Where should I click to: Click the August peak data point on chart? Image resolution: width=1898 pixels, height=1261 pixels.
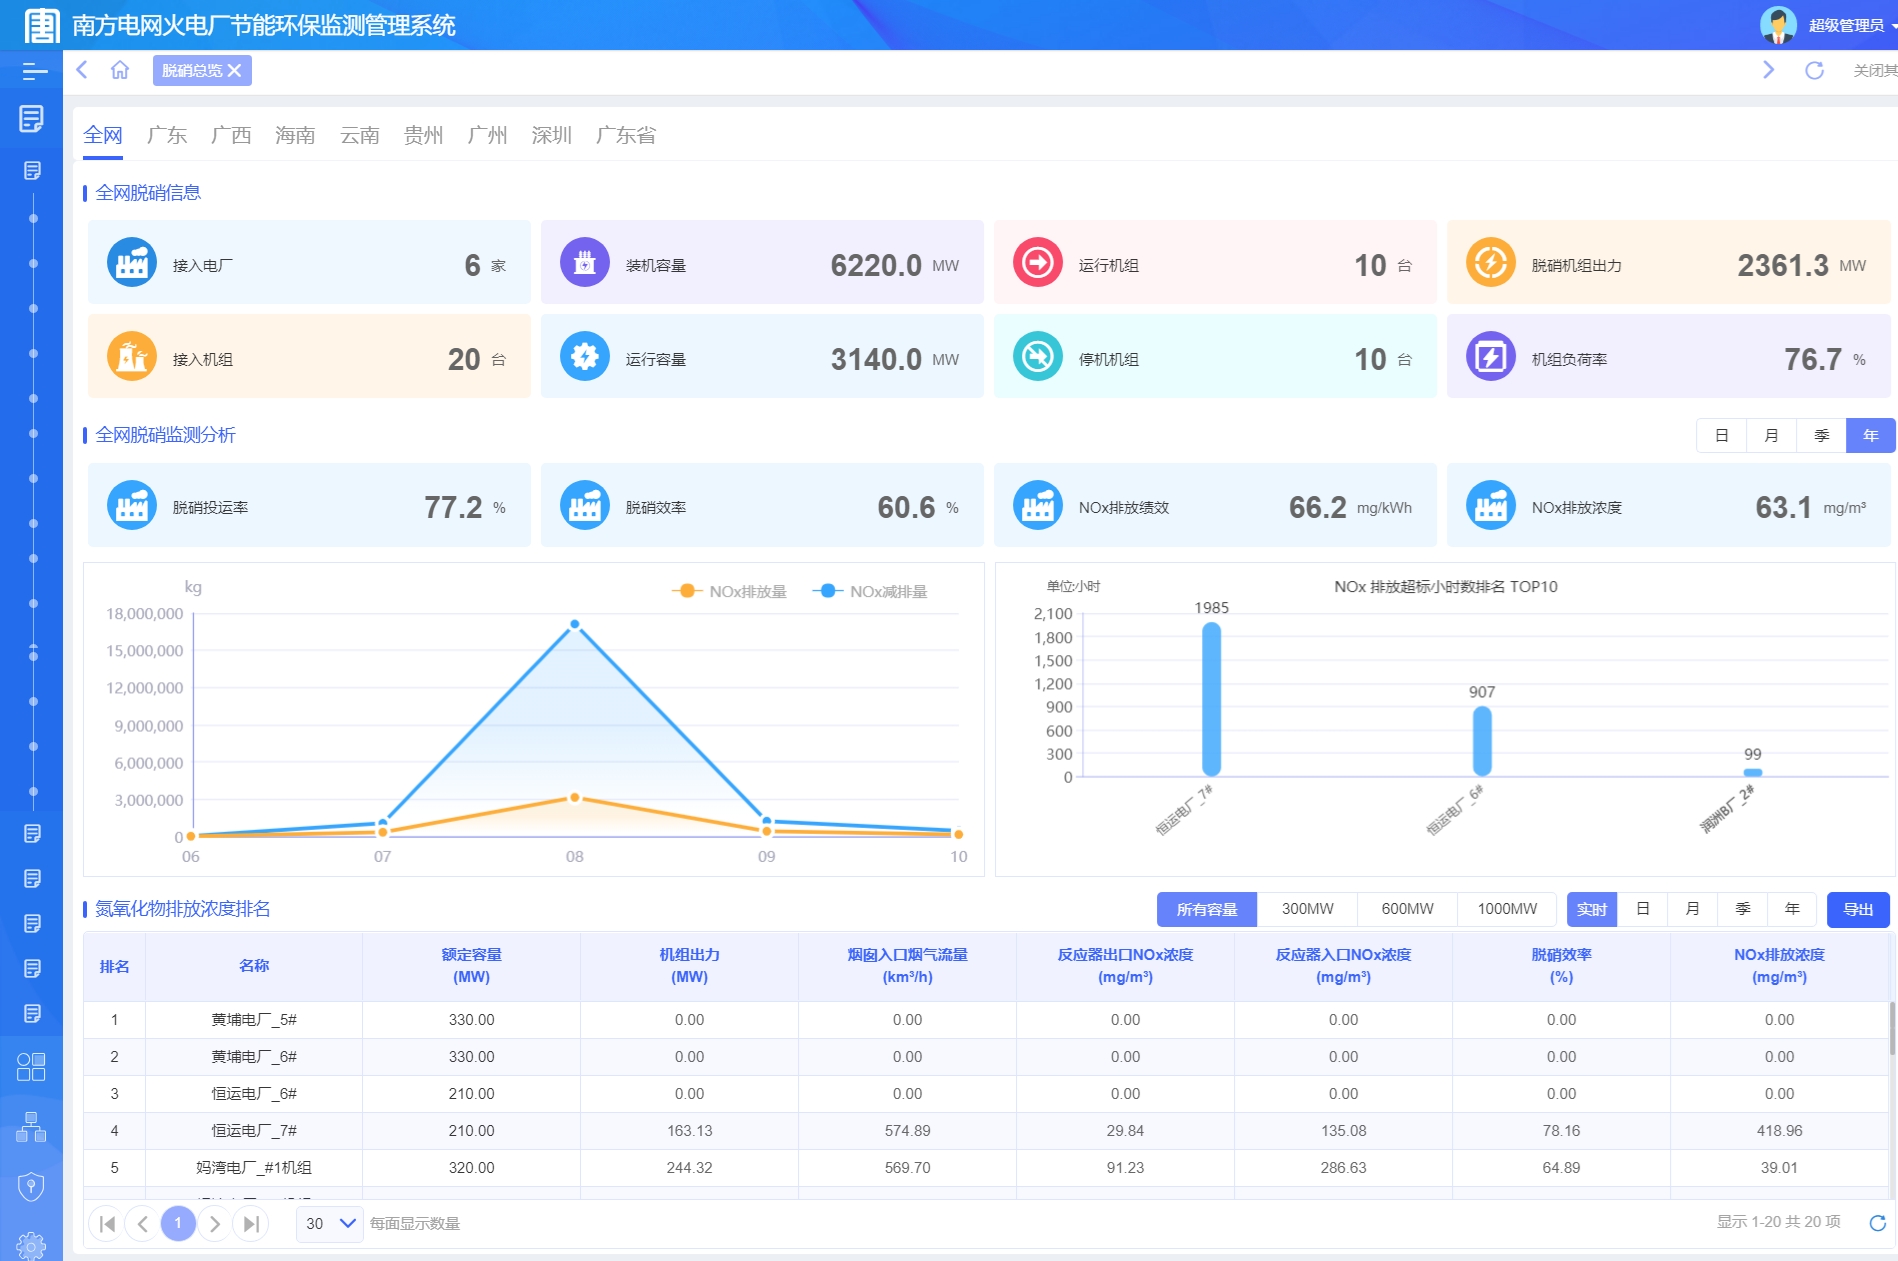tap(575, 624)
